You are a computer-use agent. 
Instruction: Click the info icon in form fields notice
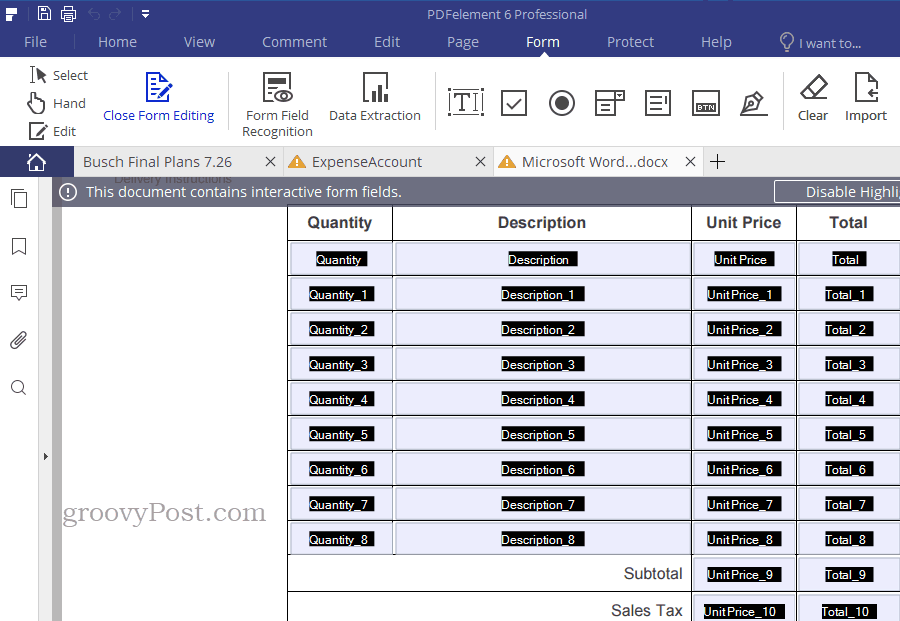point(68,192)
